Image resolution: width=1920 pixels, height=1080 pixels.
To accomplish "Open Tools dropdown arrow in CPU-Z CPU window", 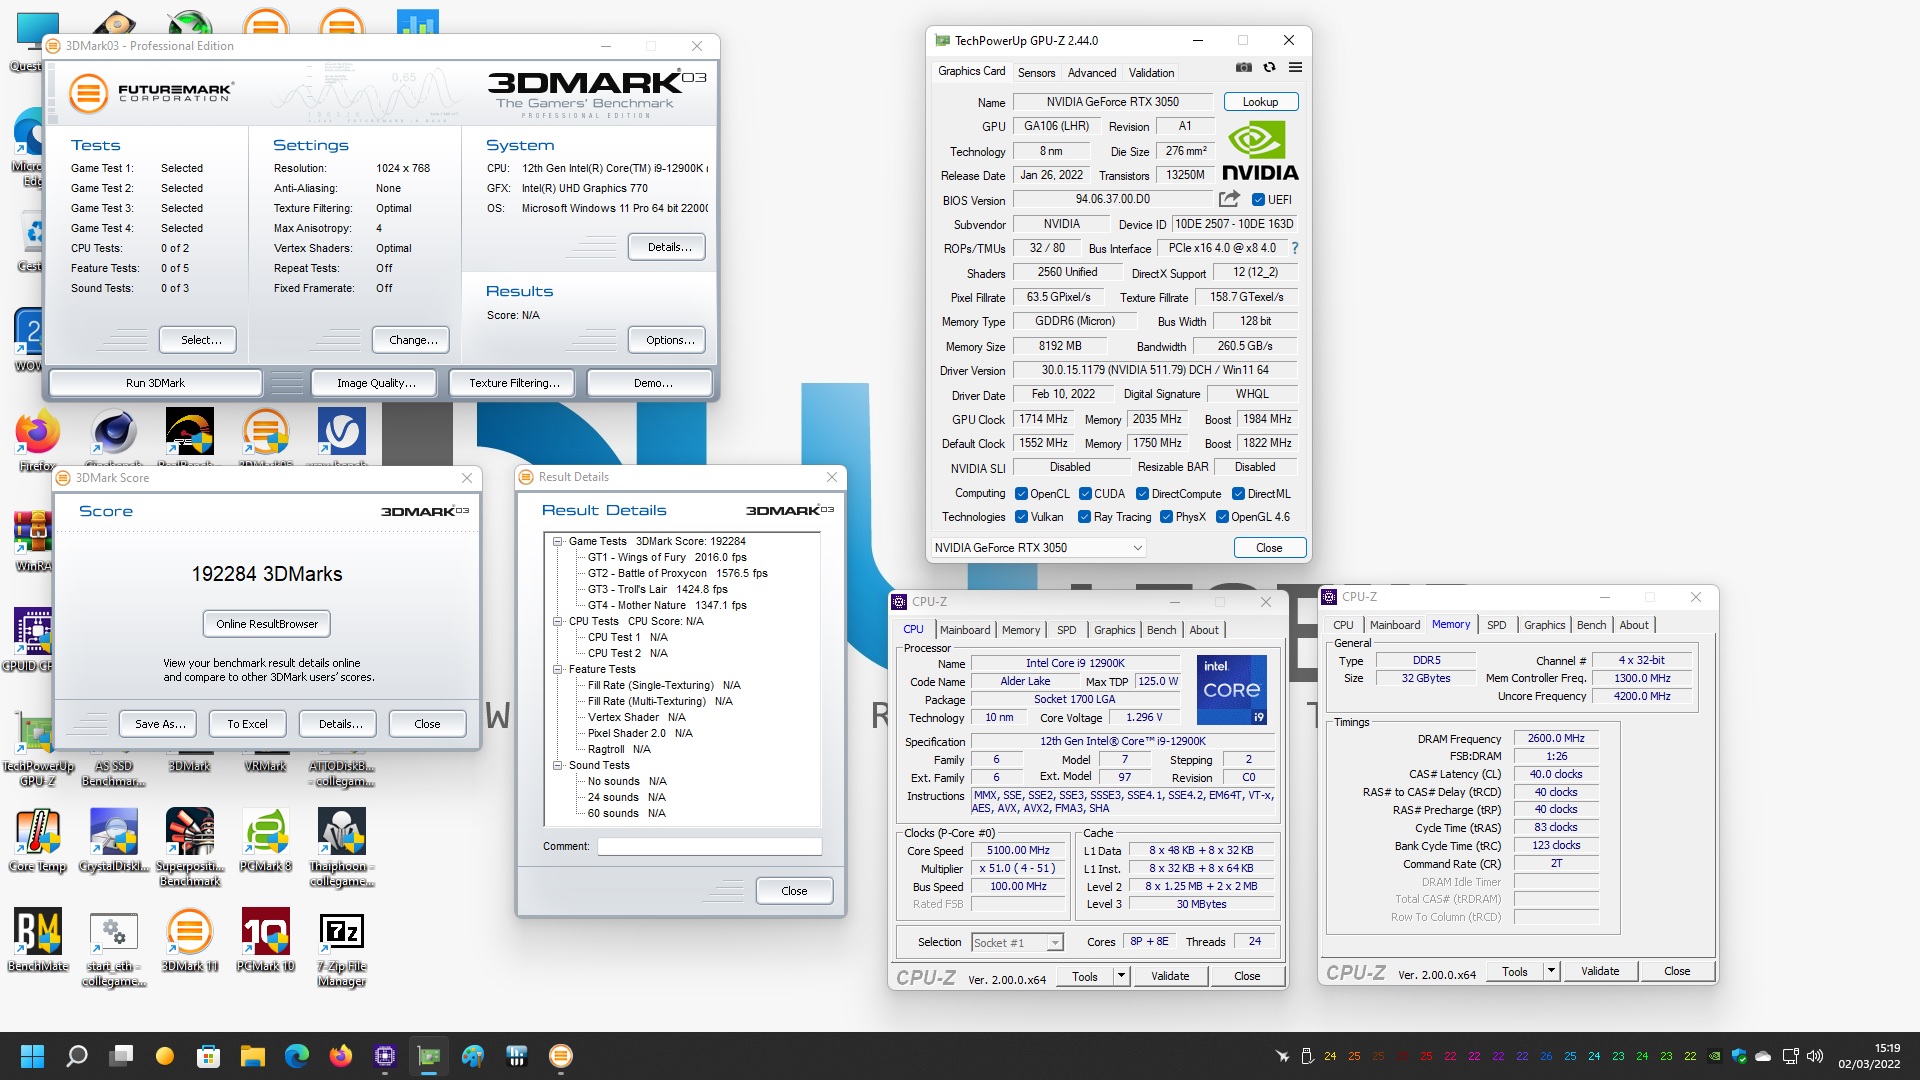I will click(1121, 976).
